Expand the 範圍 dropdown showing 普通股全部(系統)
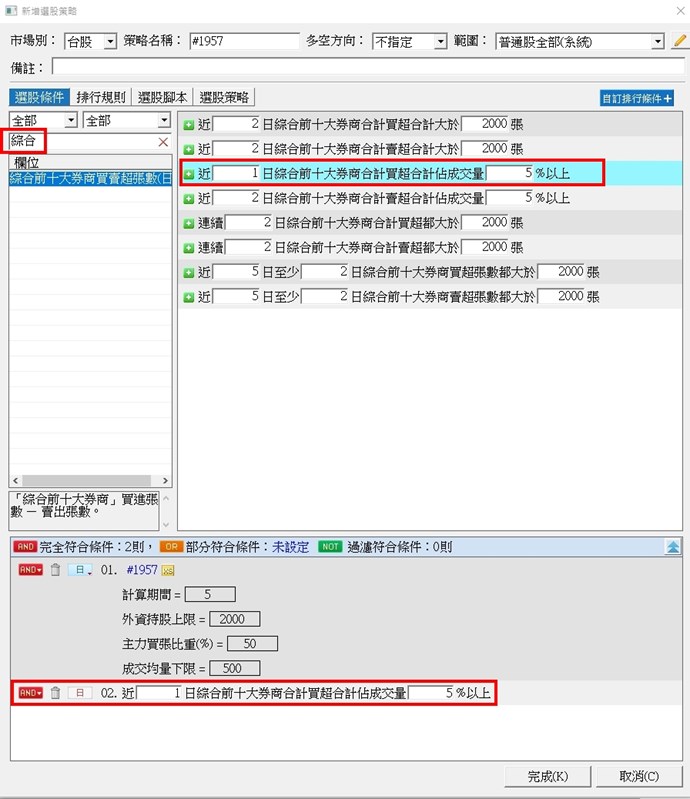The image size is (690, 799). [x=657, y=42]
